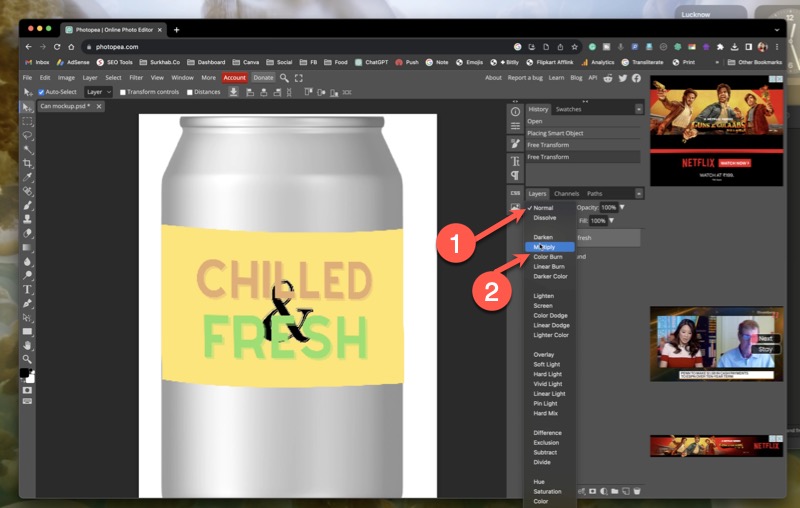Image resolution: width=800 pixels, height=508 pixels.
Task: Click the red Account button
Action: 235,78
